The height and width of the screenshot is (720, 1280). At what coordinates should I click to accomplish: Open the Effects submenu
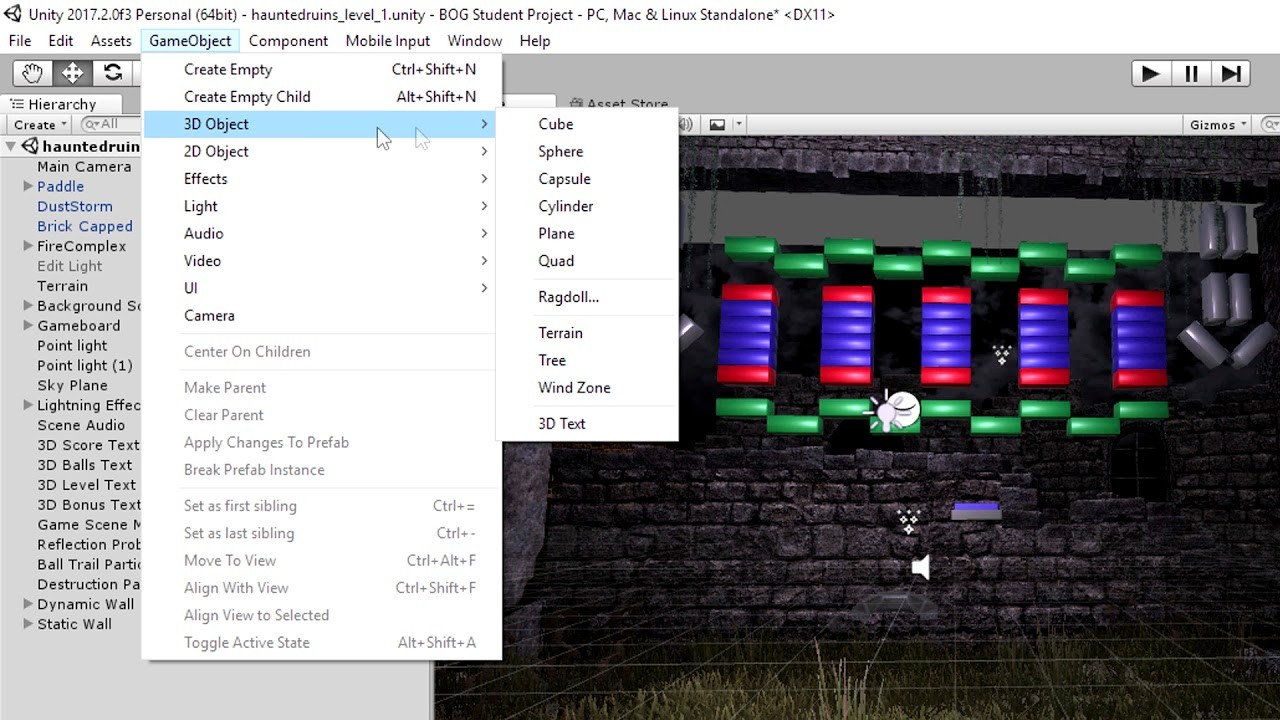click(322, 179)
